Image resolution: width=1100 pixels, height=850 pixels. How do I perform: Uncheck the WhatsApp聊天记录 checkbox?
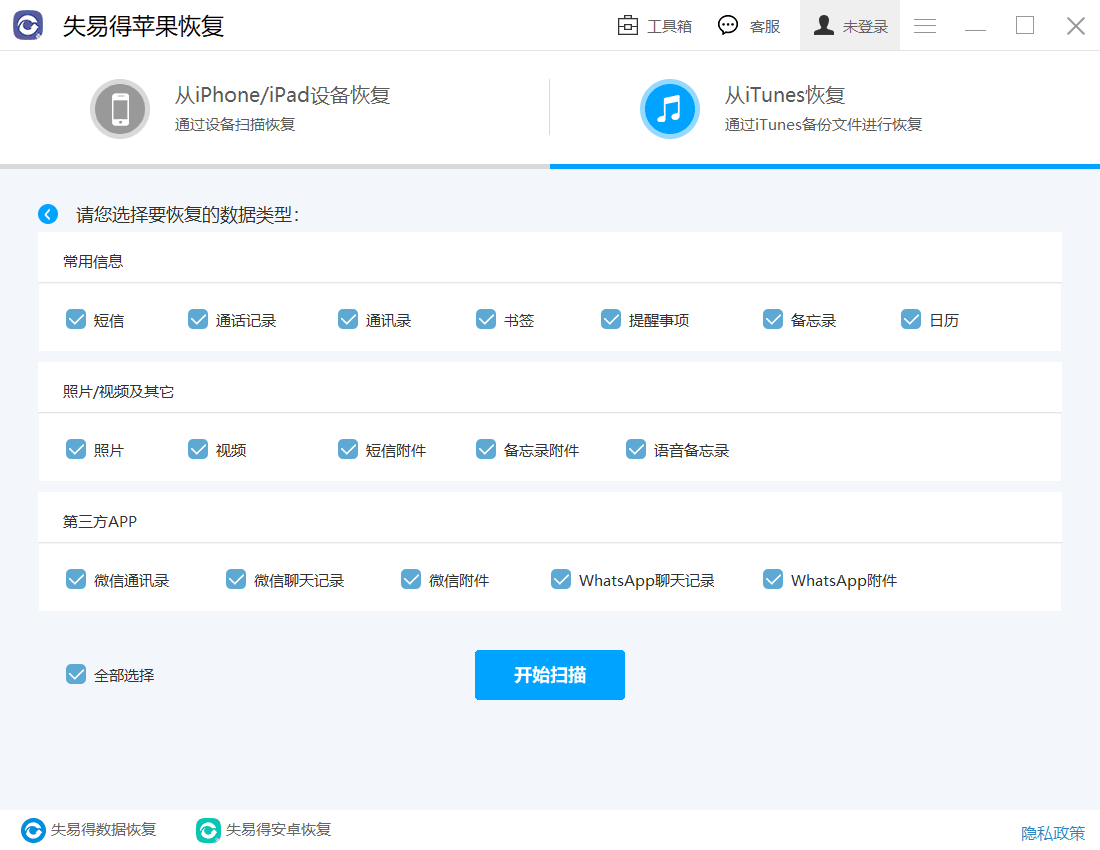click(x=561, y=579)
